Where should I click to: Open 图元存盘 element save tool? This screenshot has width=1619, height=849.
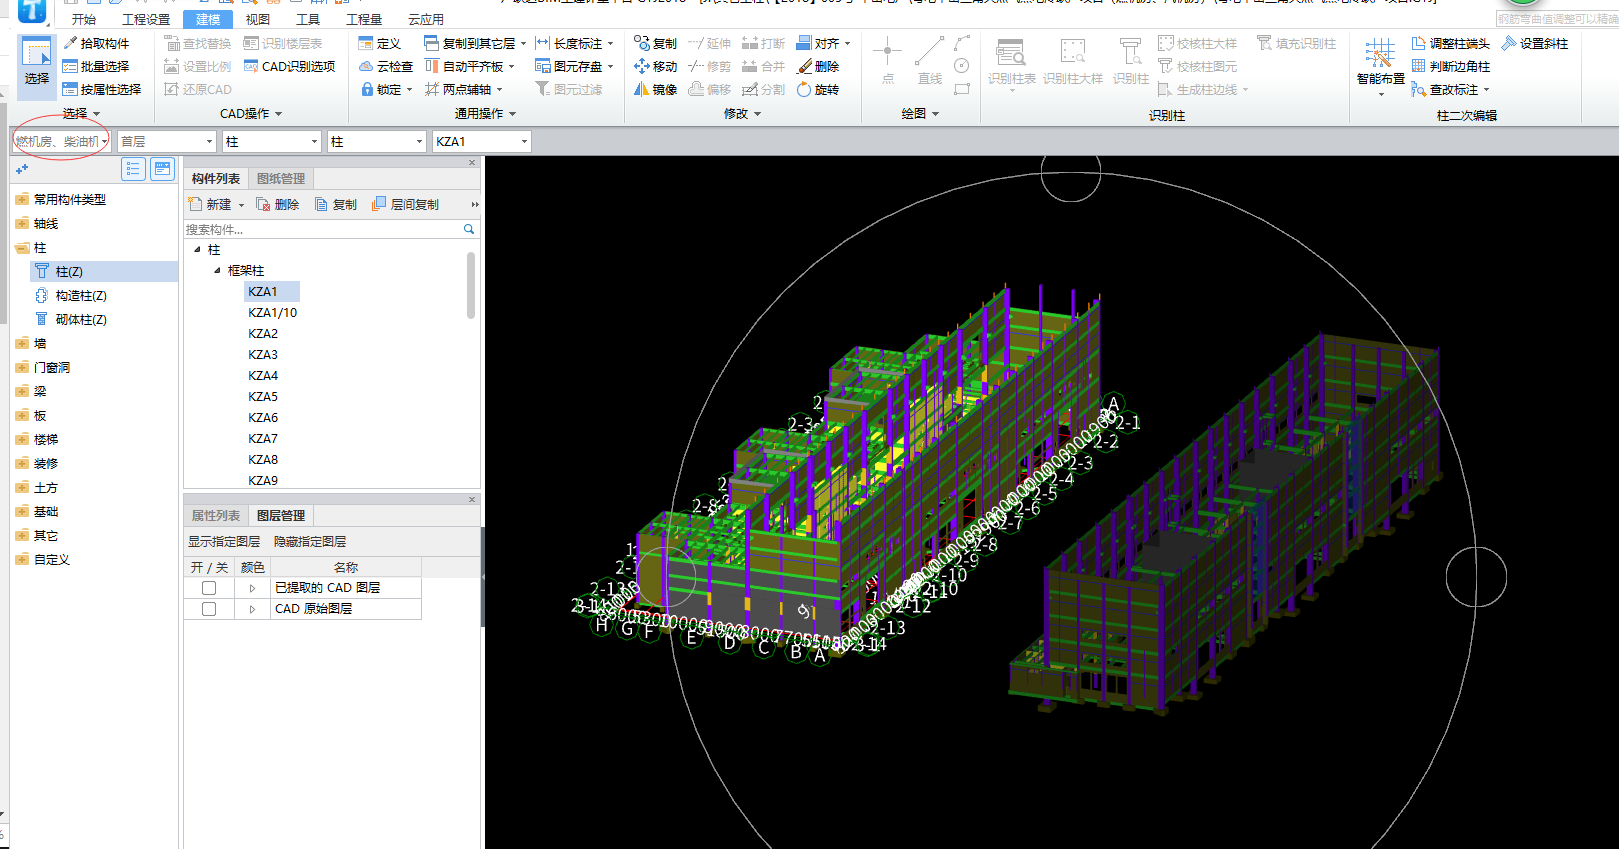(x=574, y=66)
